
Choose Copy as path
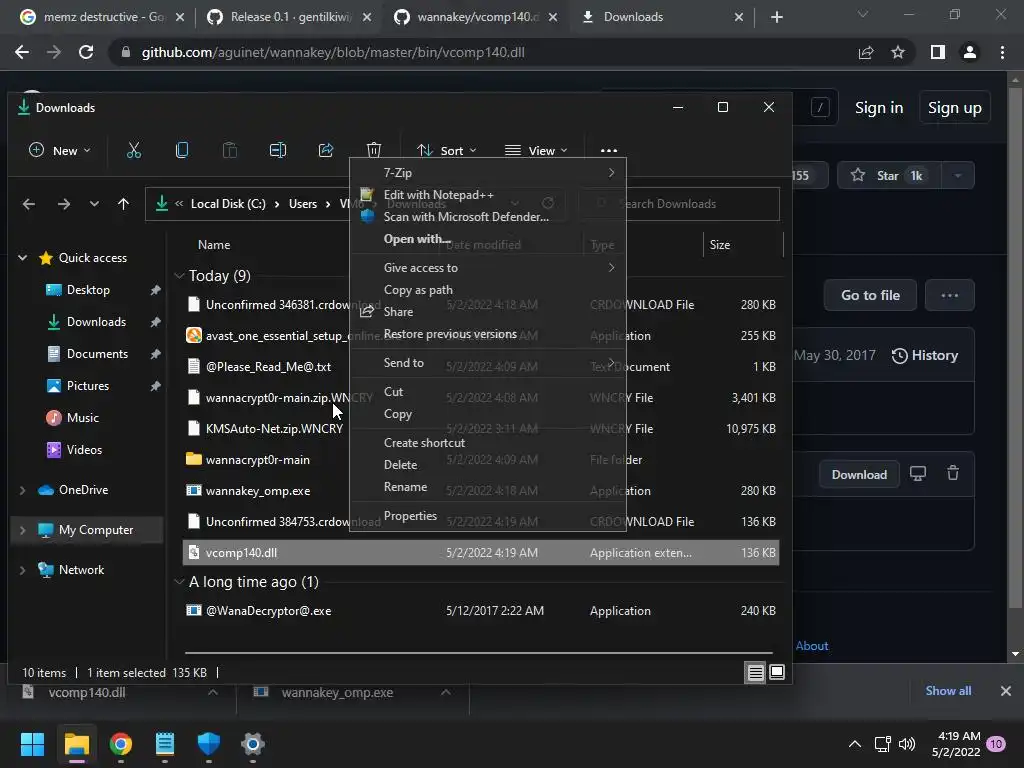tap(488, 290)
